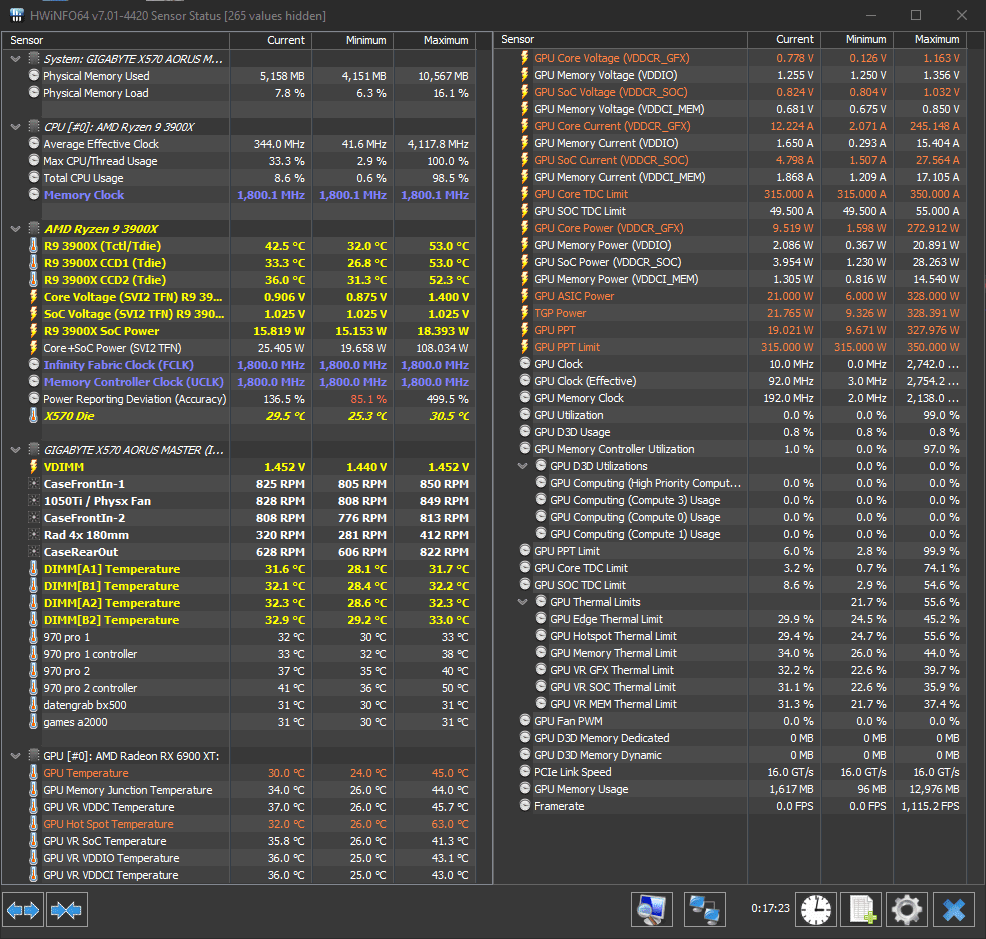Click the 12,976 MB GPU memory maximum
This screenshot has height=939, width=986.
934,789
